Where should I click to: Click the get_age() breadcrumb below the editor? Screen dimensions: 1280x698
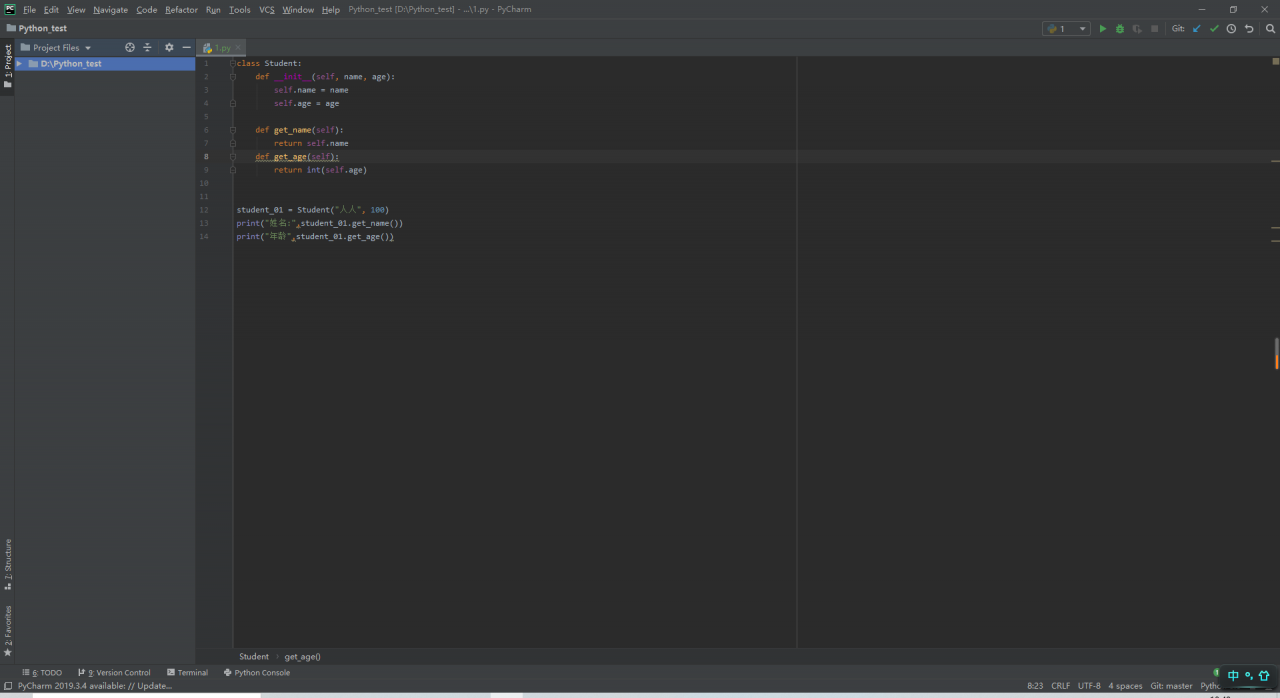pyautogui.click(x=303, y=657)
